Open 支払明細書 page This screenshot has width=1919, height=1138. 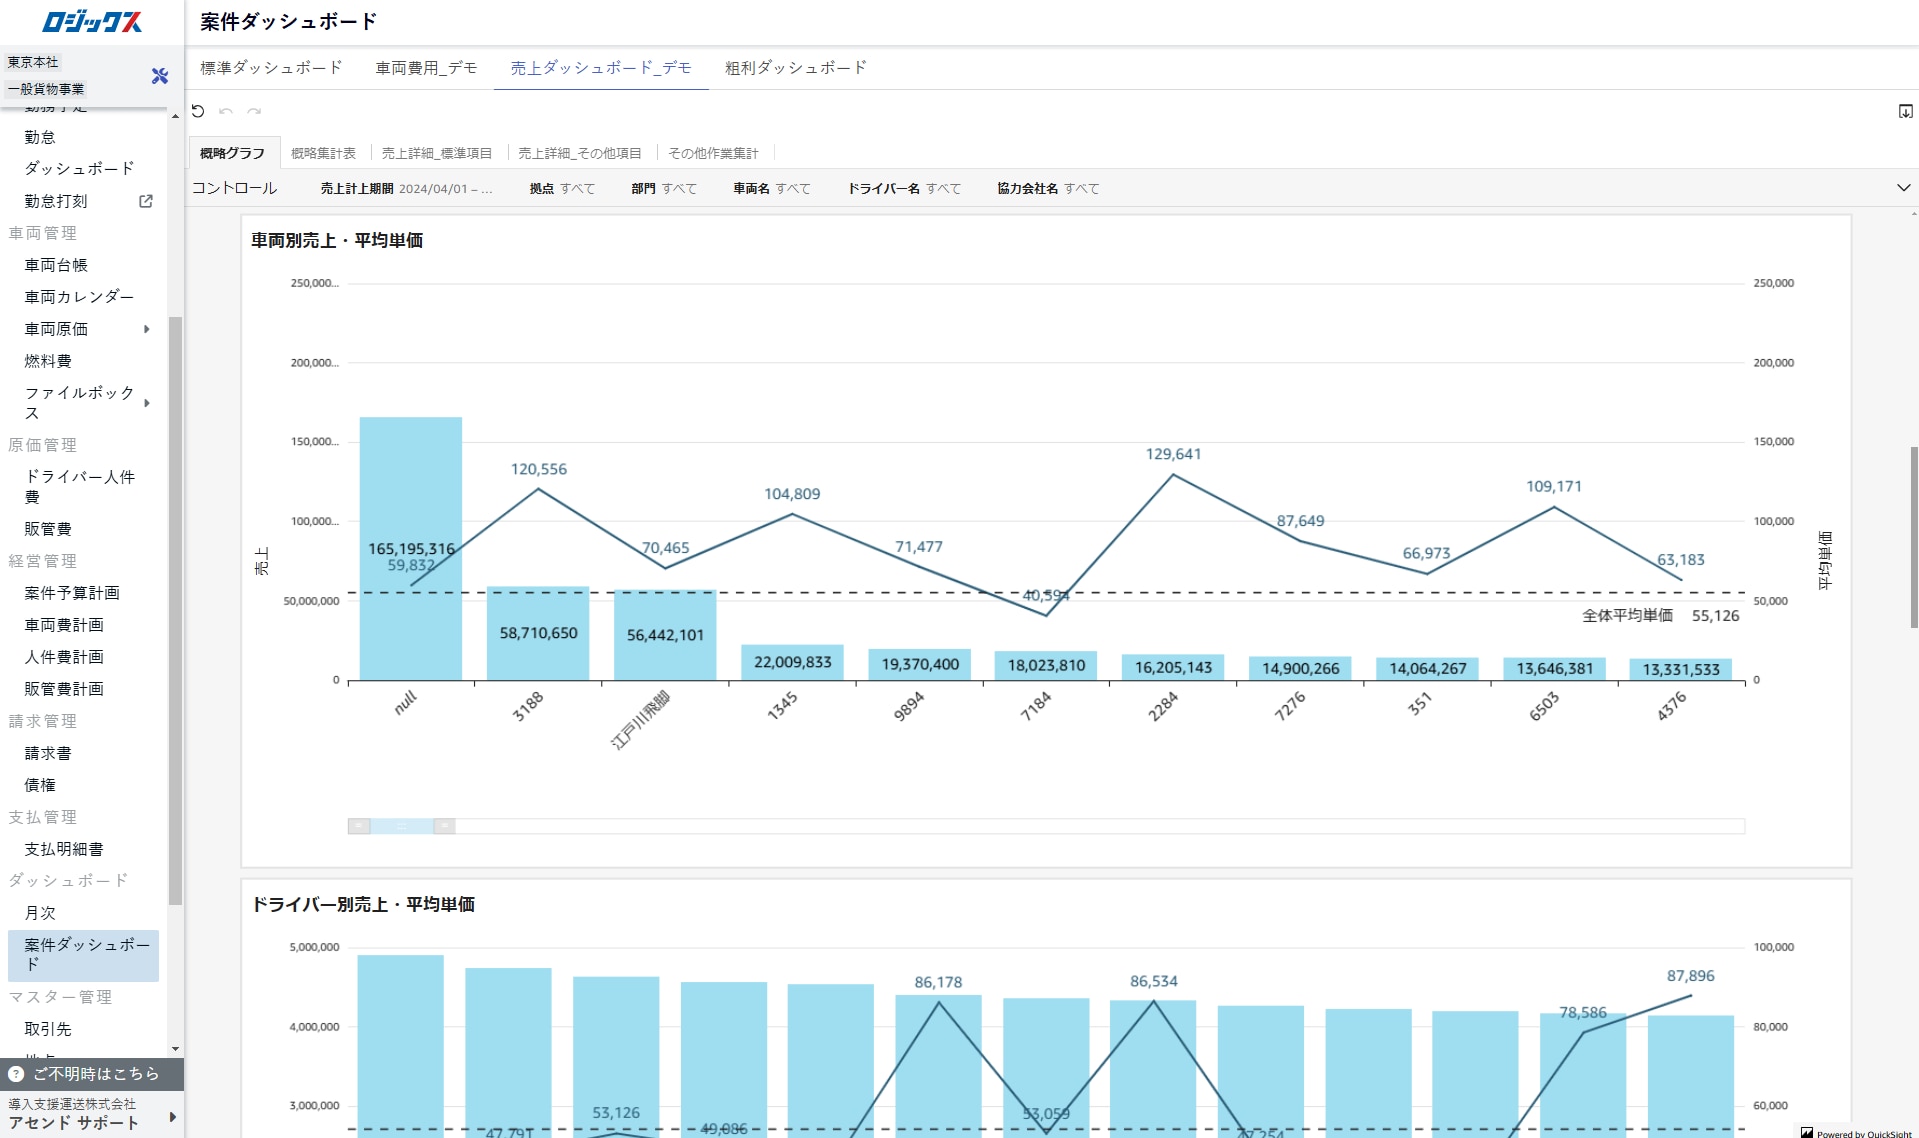pos(64,849)
